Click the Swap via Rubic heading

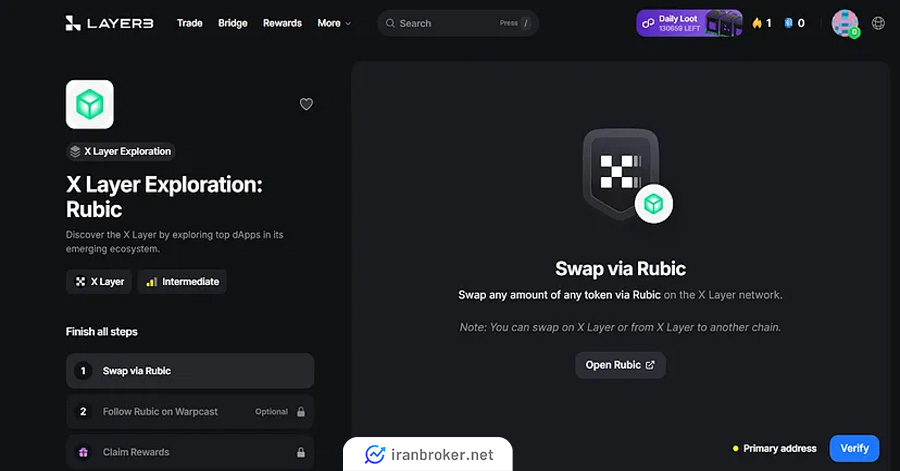pyautogui.click(x=620, y=268)
